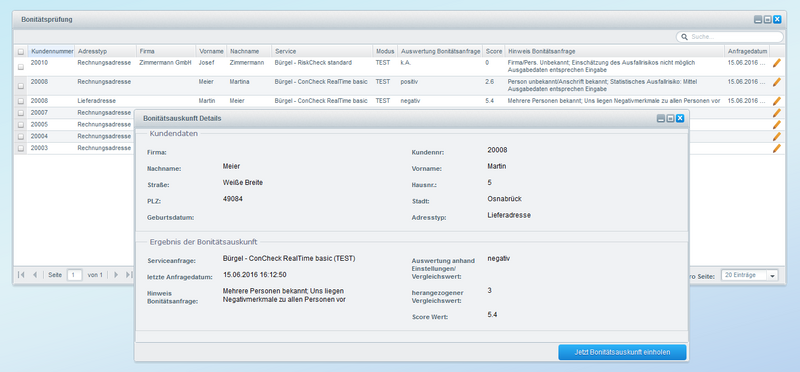Click Hinweis Bonitätsanfrage column header

point(614,51)
